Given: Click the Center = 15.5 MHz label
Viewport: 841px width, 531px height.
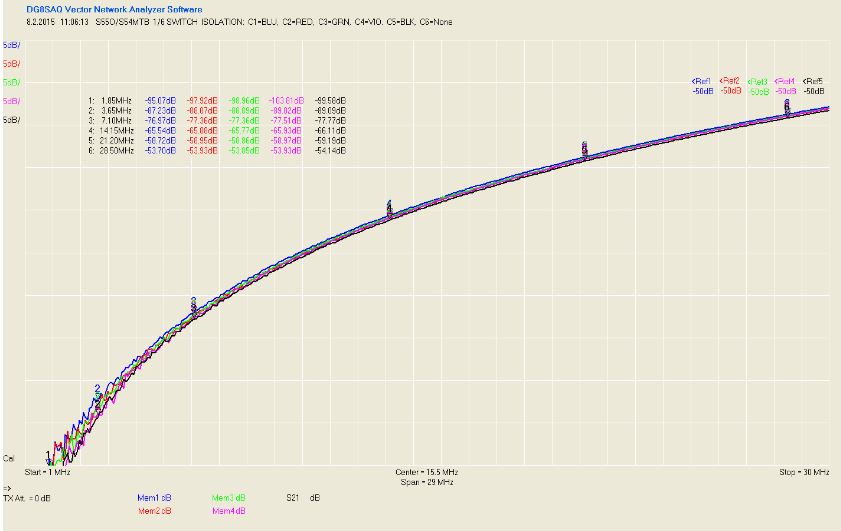Looking at the screenshot, I should [427, 473].
